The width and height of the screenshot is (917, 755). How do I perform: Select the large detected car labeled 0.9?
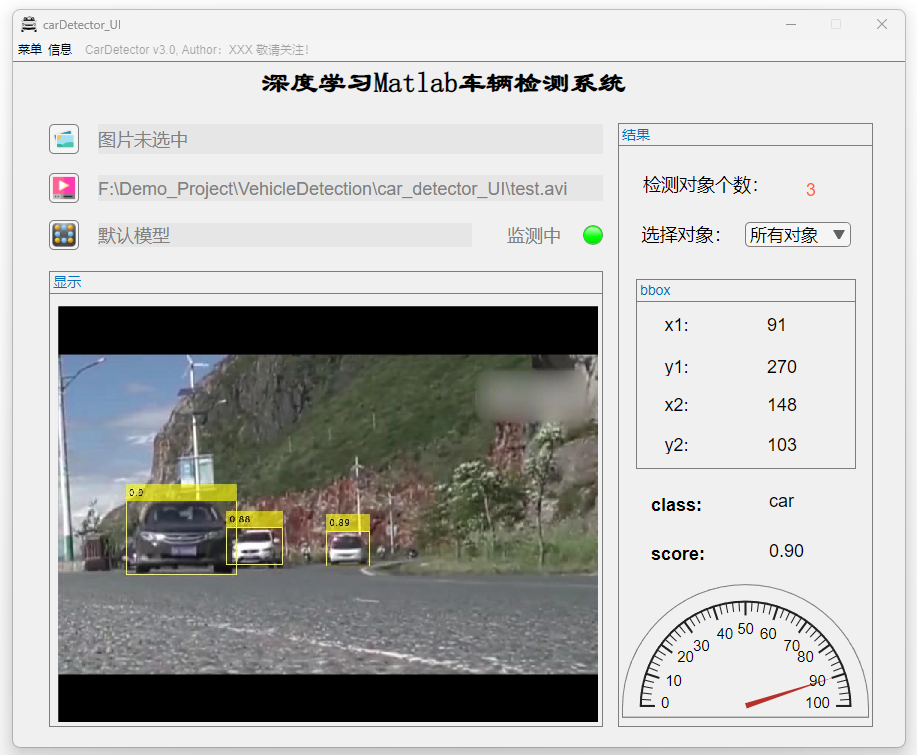point(181,535)
